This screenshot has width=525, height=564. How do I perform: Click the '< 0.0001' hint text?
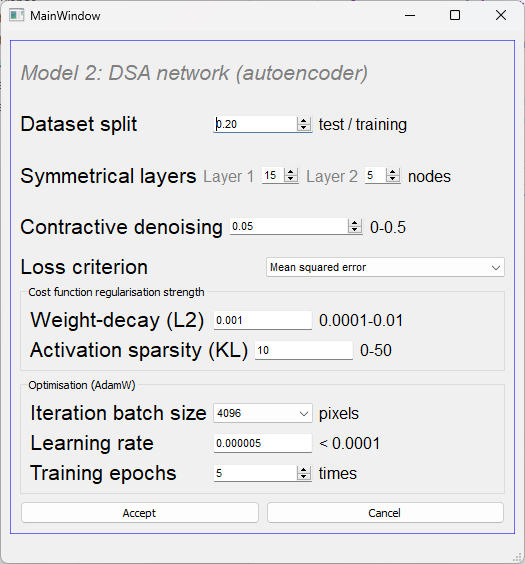(x=349, y=444)
